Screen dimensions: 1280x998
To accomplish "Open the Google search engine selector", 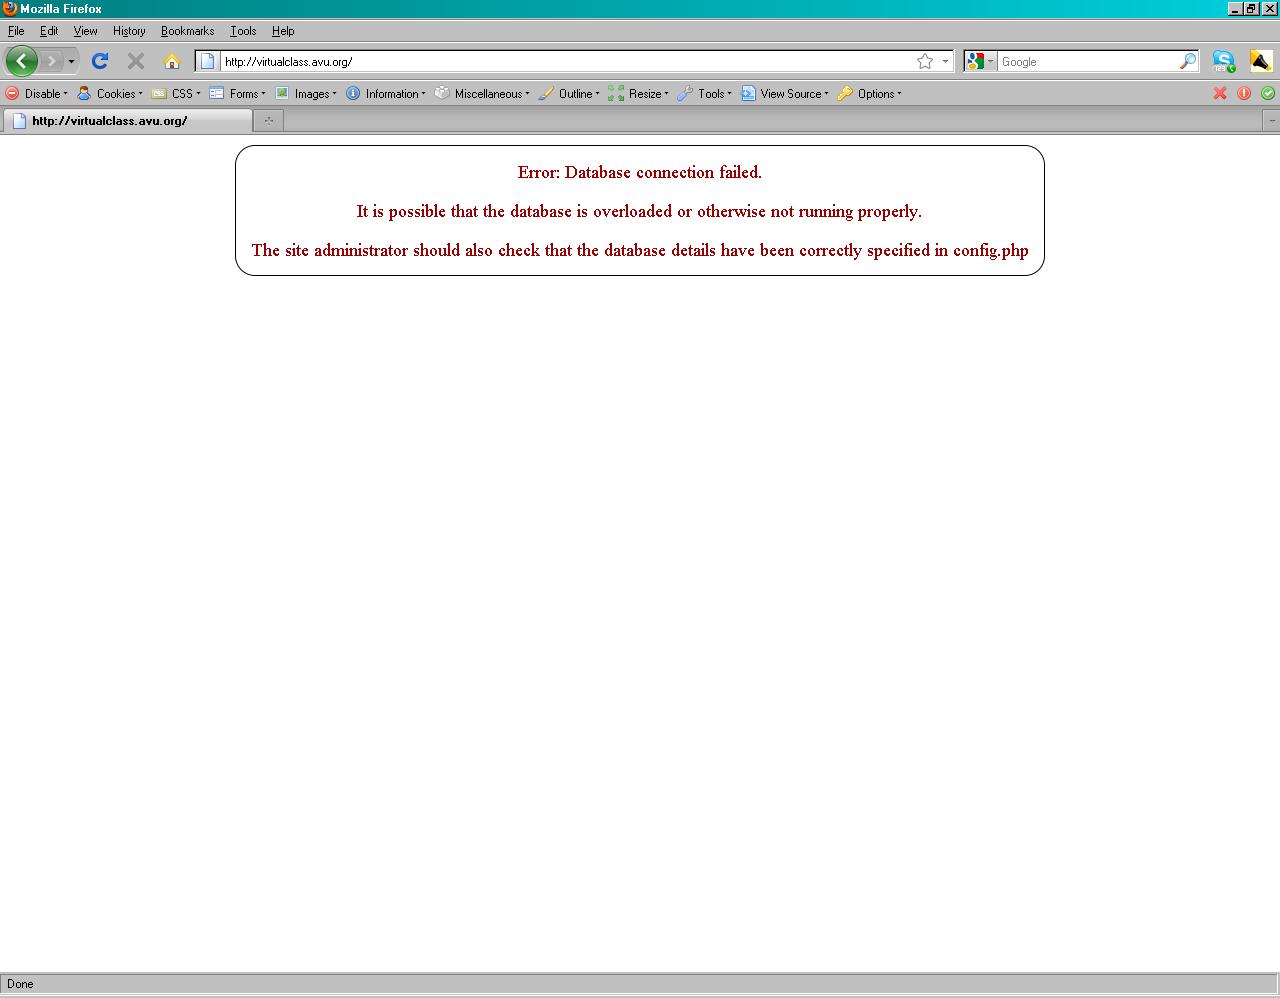I will pos(980,61).
